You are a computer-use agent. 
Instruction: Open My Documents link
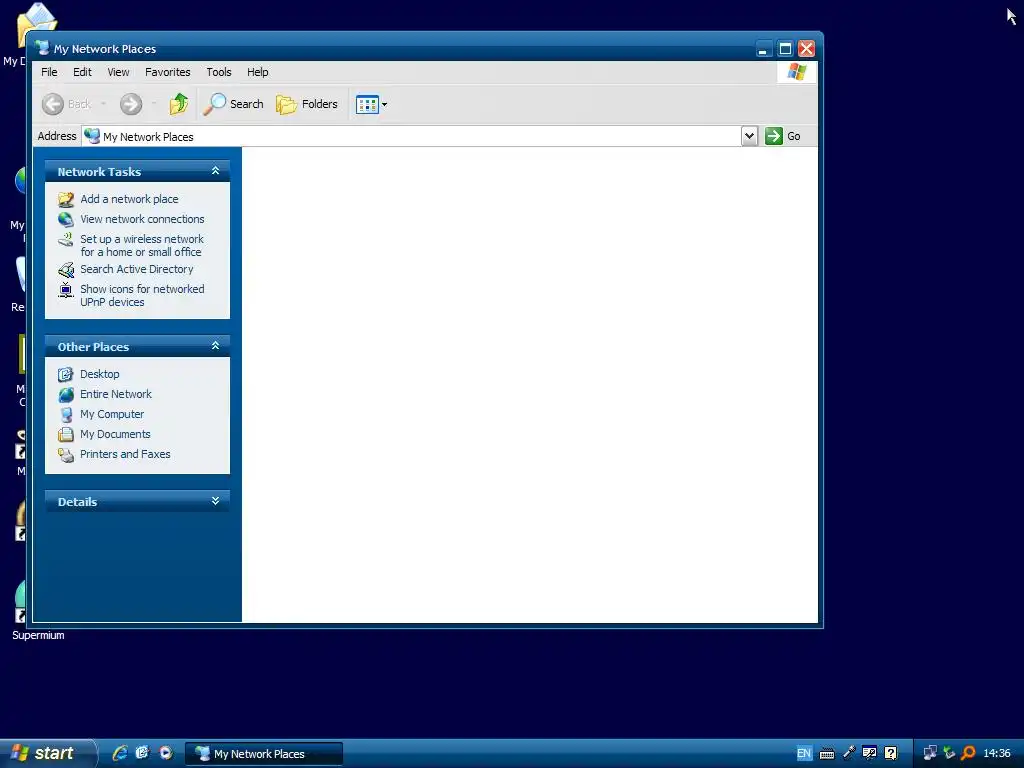115,434
